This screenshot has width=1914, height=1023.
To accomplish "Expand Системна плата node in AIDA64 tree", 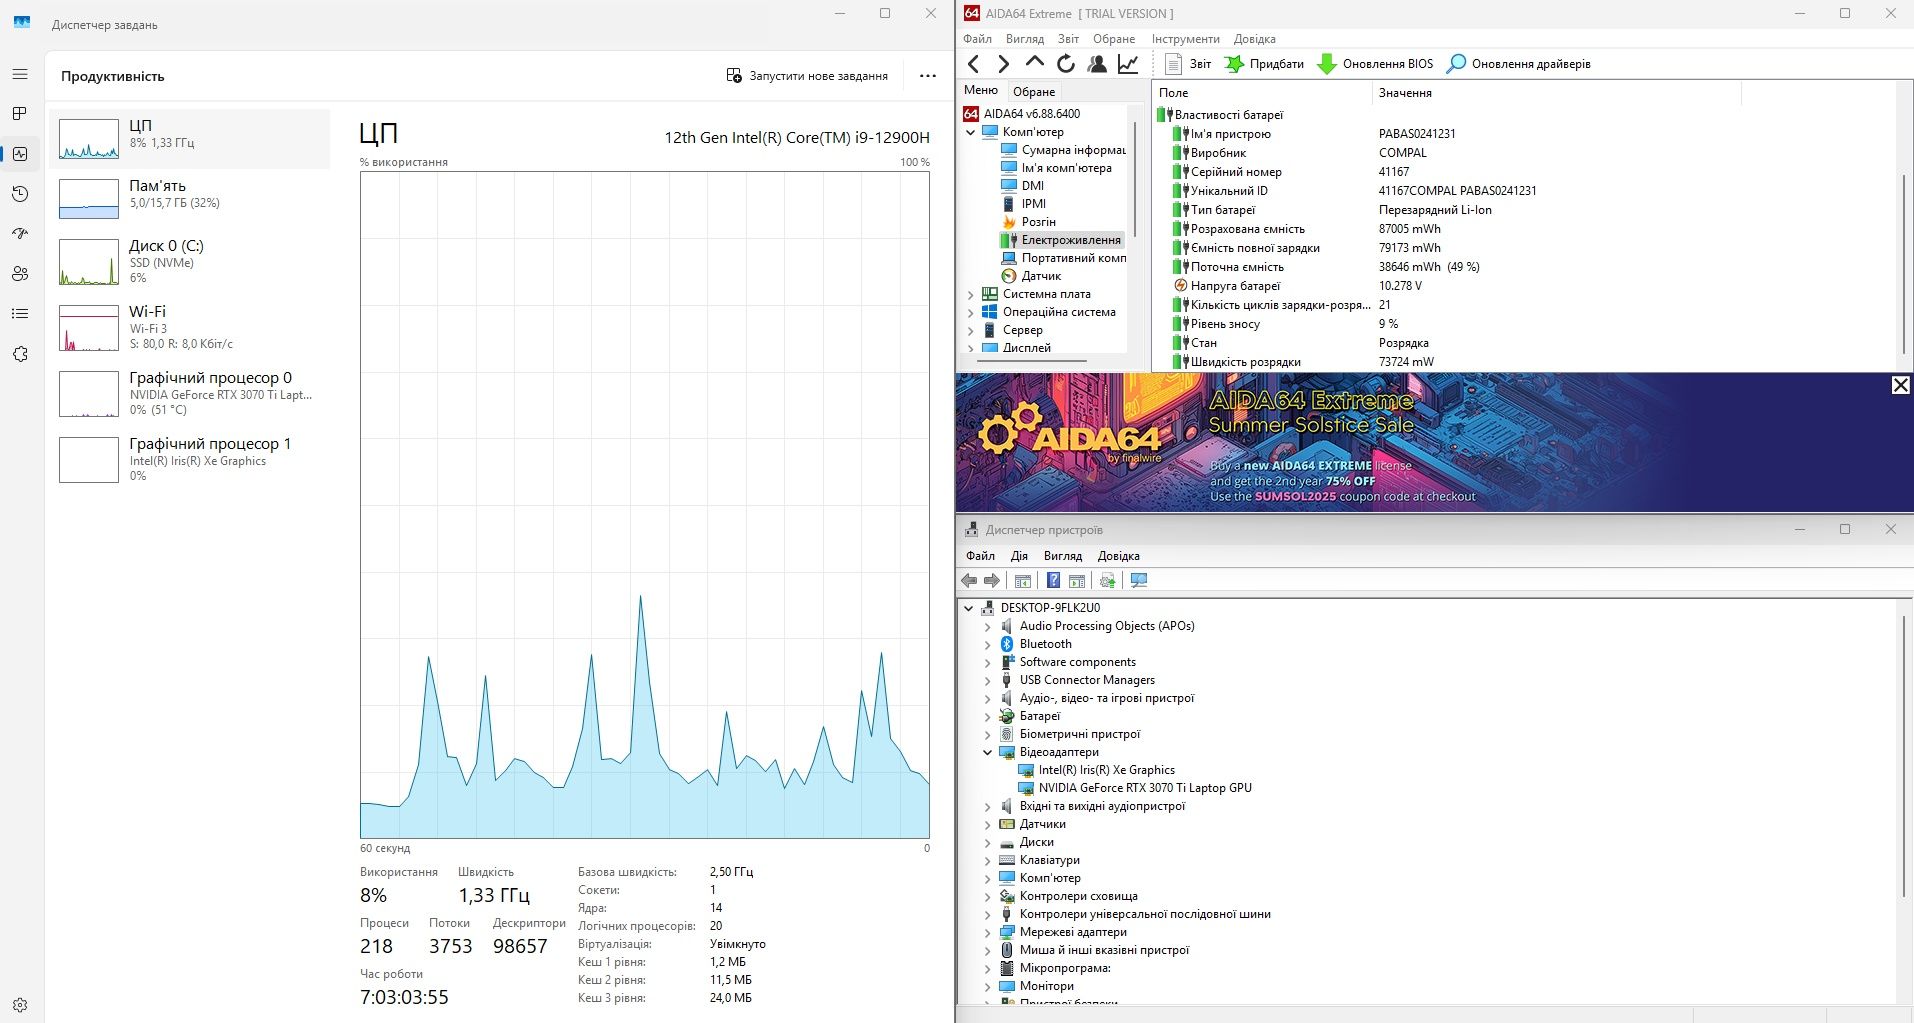I will click(x=970, y=294).
